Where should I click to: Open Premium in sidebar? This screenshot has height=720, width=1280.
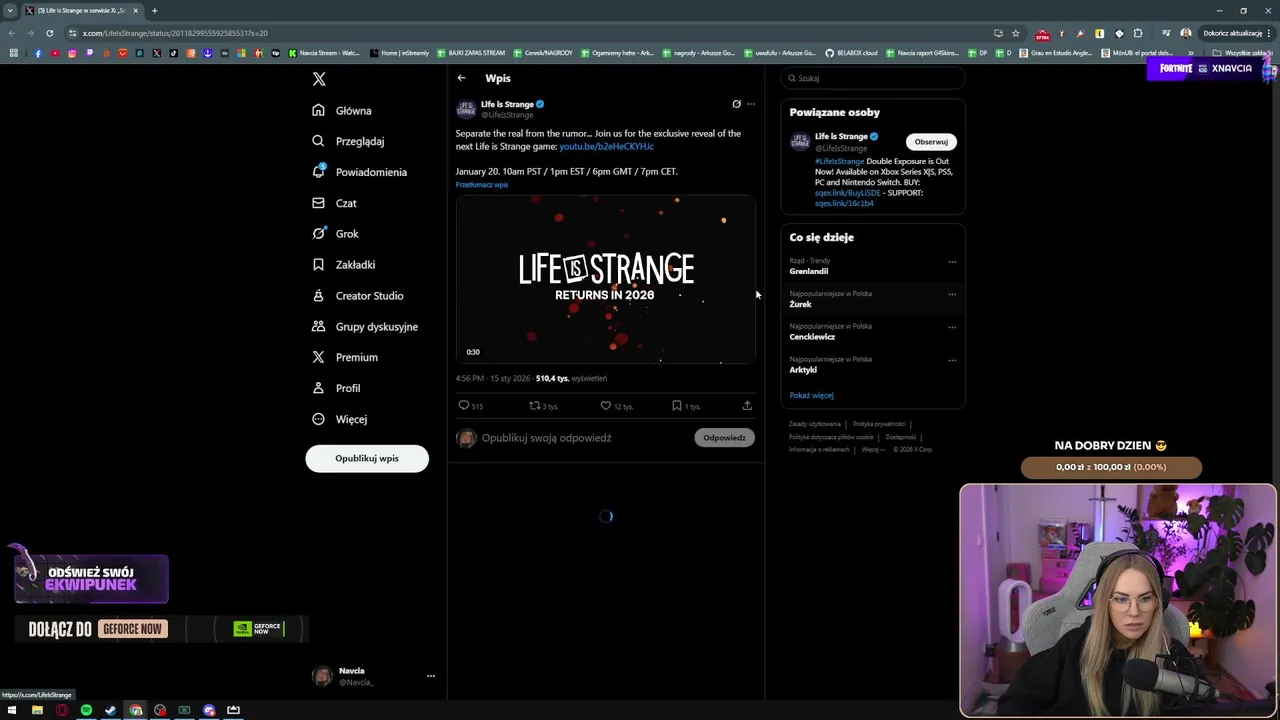pyautogui.click(x=345, y=357)
